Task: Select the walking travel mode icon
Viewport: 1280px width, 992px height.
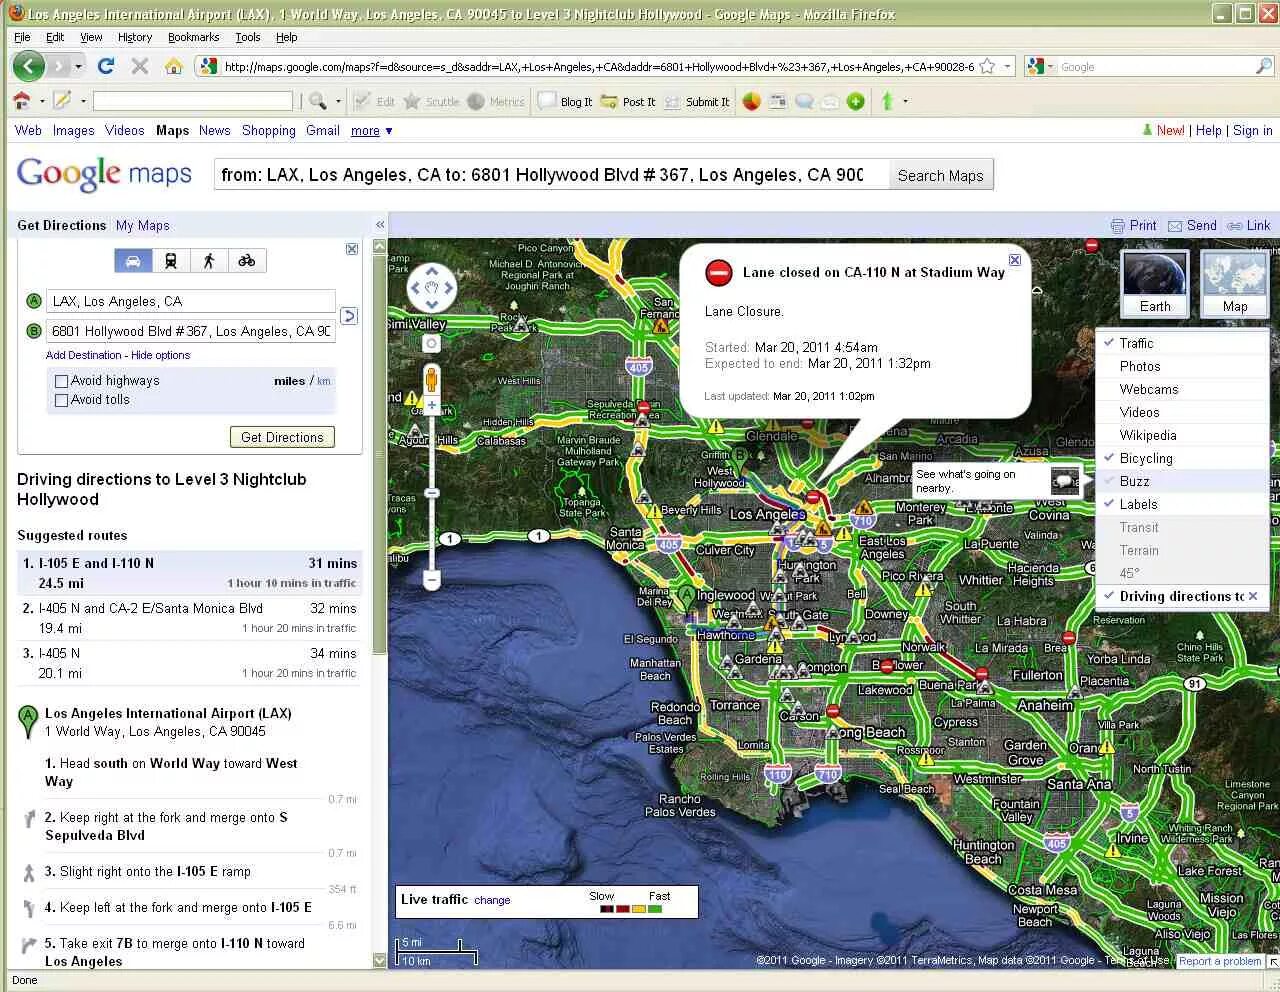Action: [209, 261]
